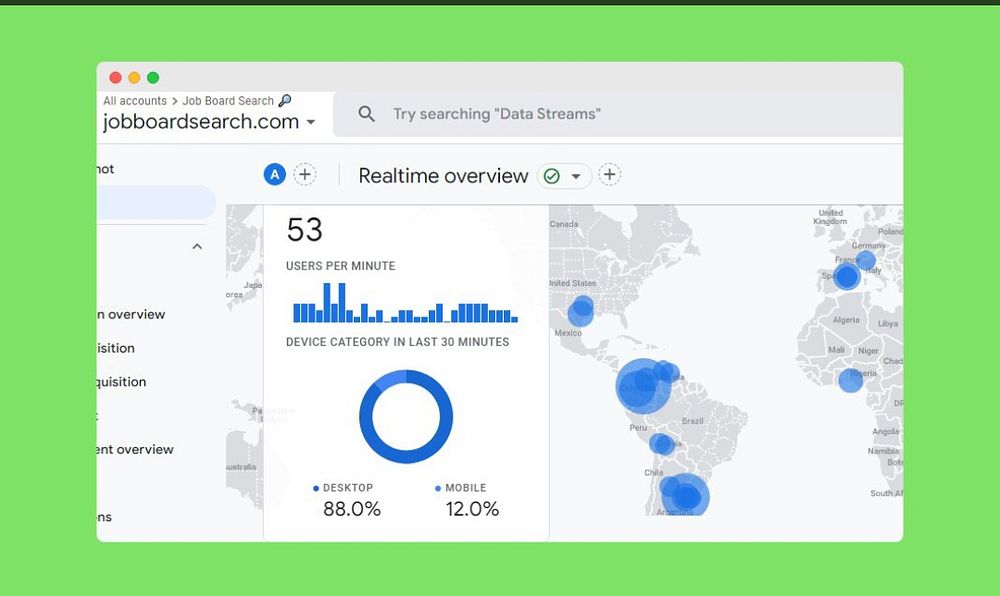Click the Mobile legend entry
The width and height of the screenshot is (1000, 596).
pos(460,488)
